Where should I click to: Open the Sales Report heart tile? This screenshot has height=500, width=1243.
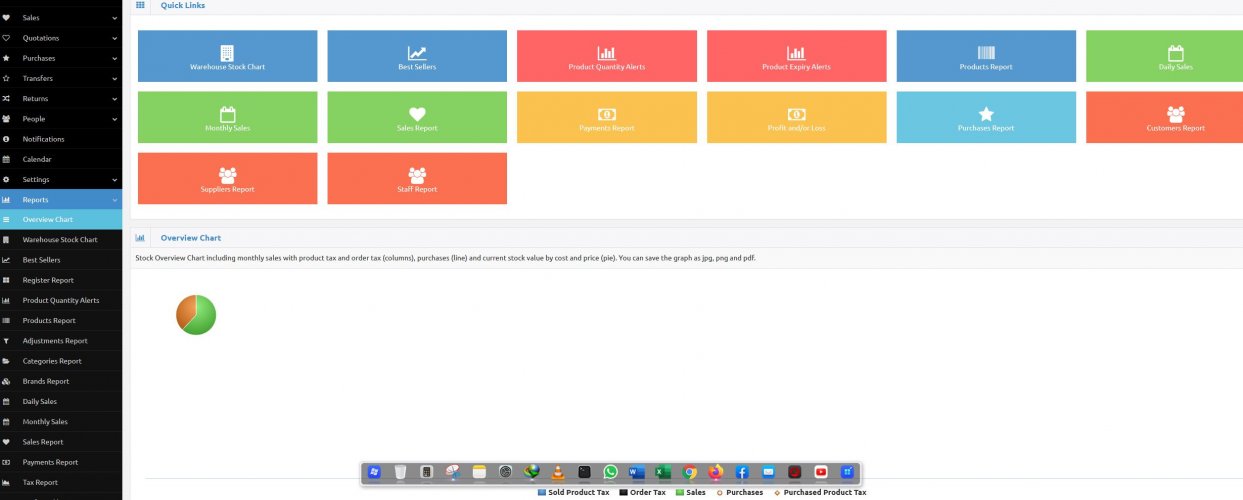point(417,117)
